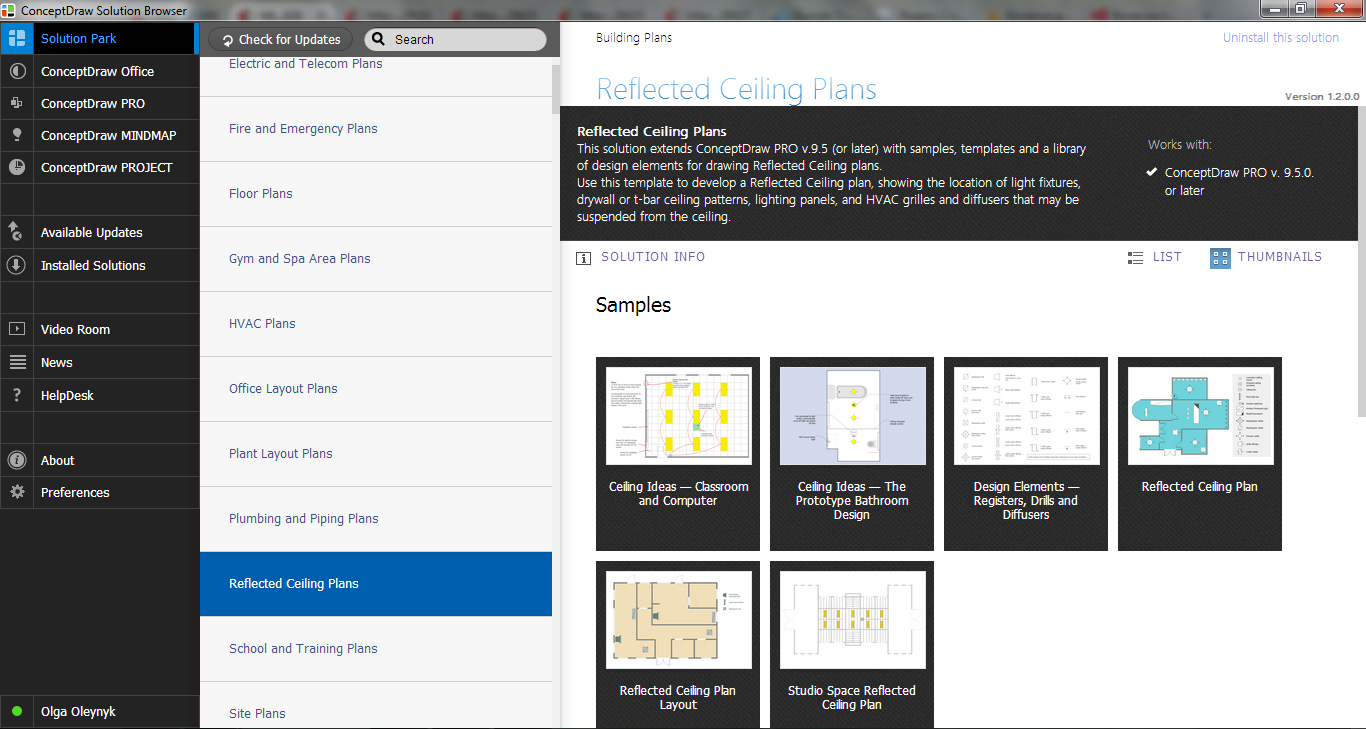Viewport: 1366px width, 729px height.
Task: Click the ConceptDraw MINDMAP lightbulb icon
Action: [x=16, y=136]
